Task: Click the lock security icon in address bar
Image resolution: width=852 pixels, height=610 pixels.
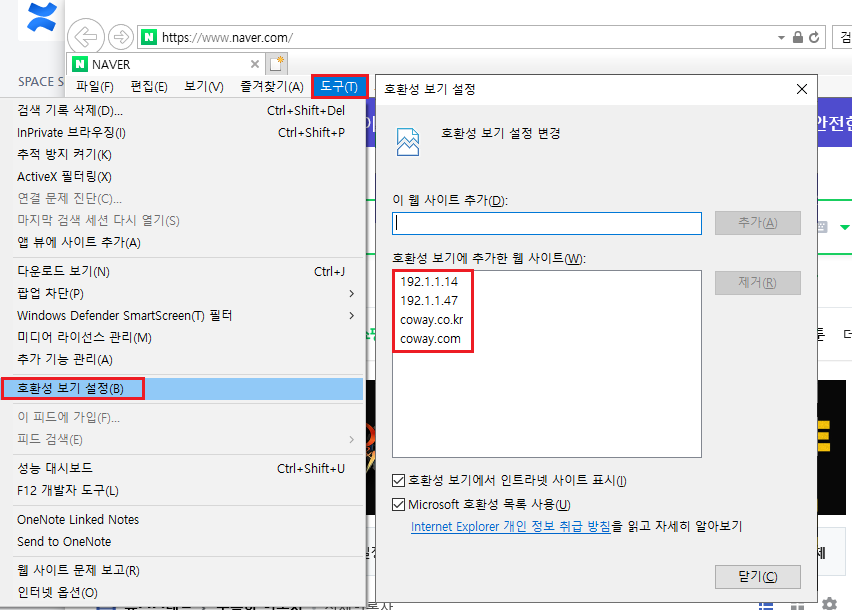Action: pyautogui.click(x=797, y=37)
